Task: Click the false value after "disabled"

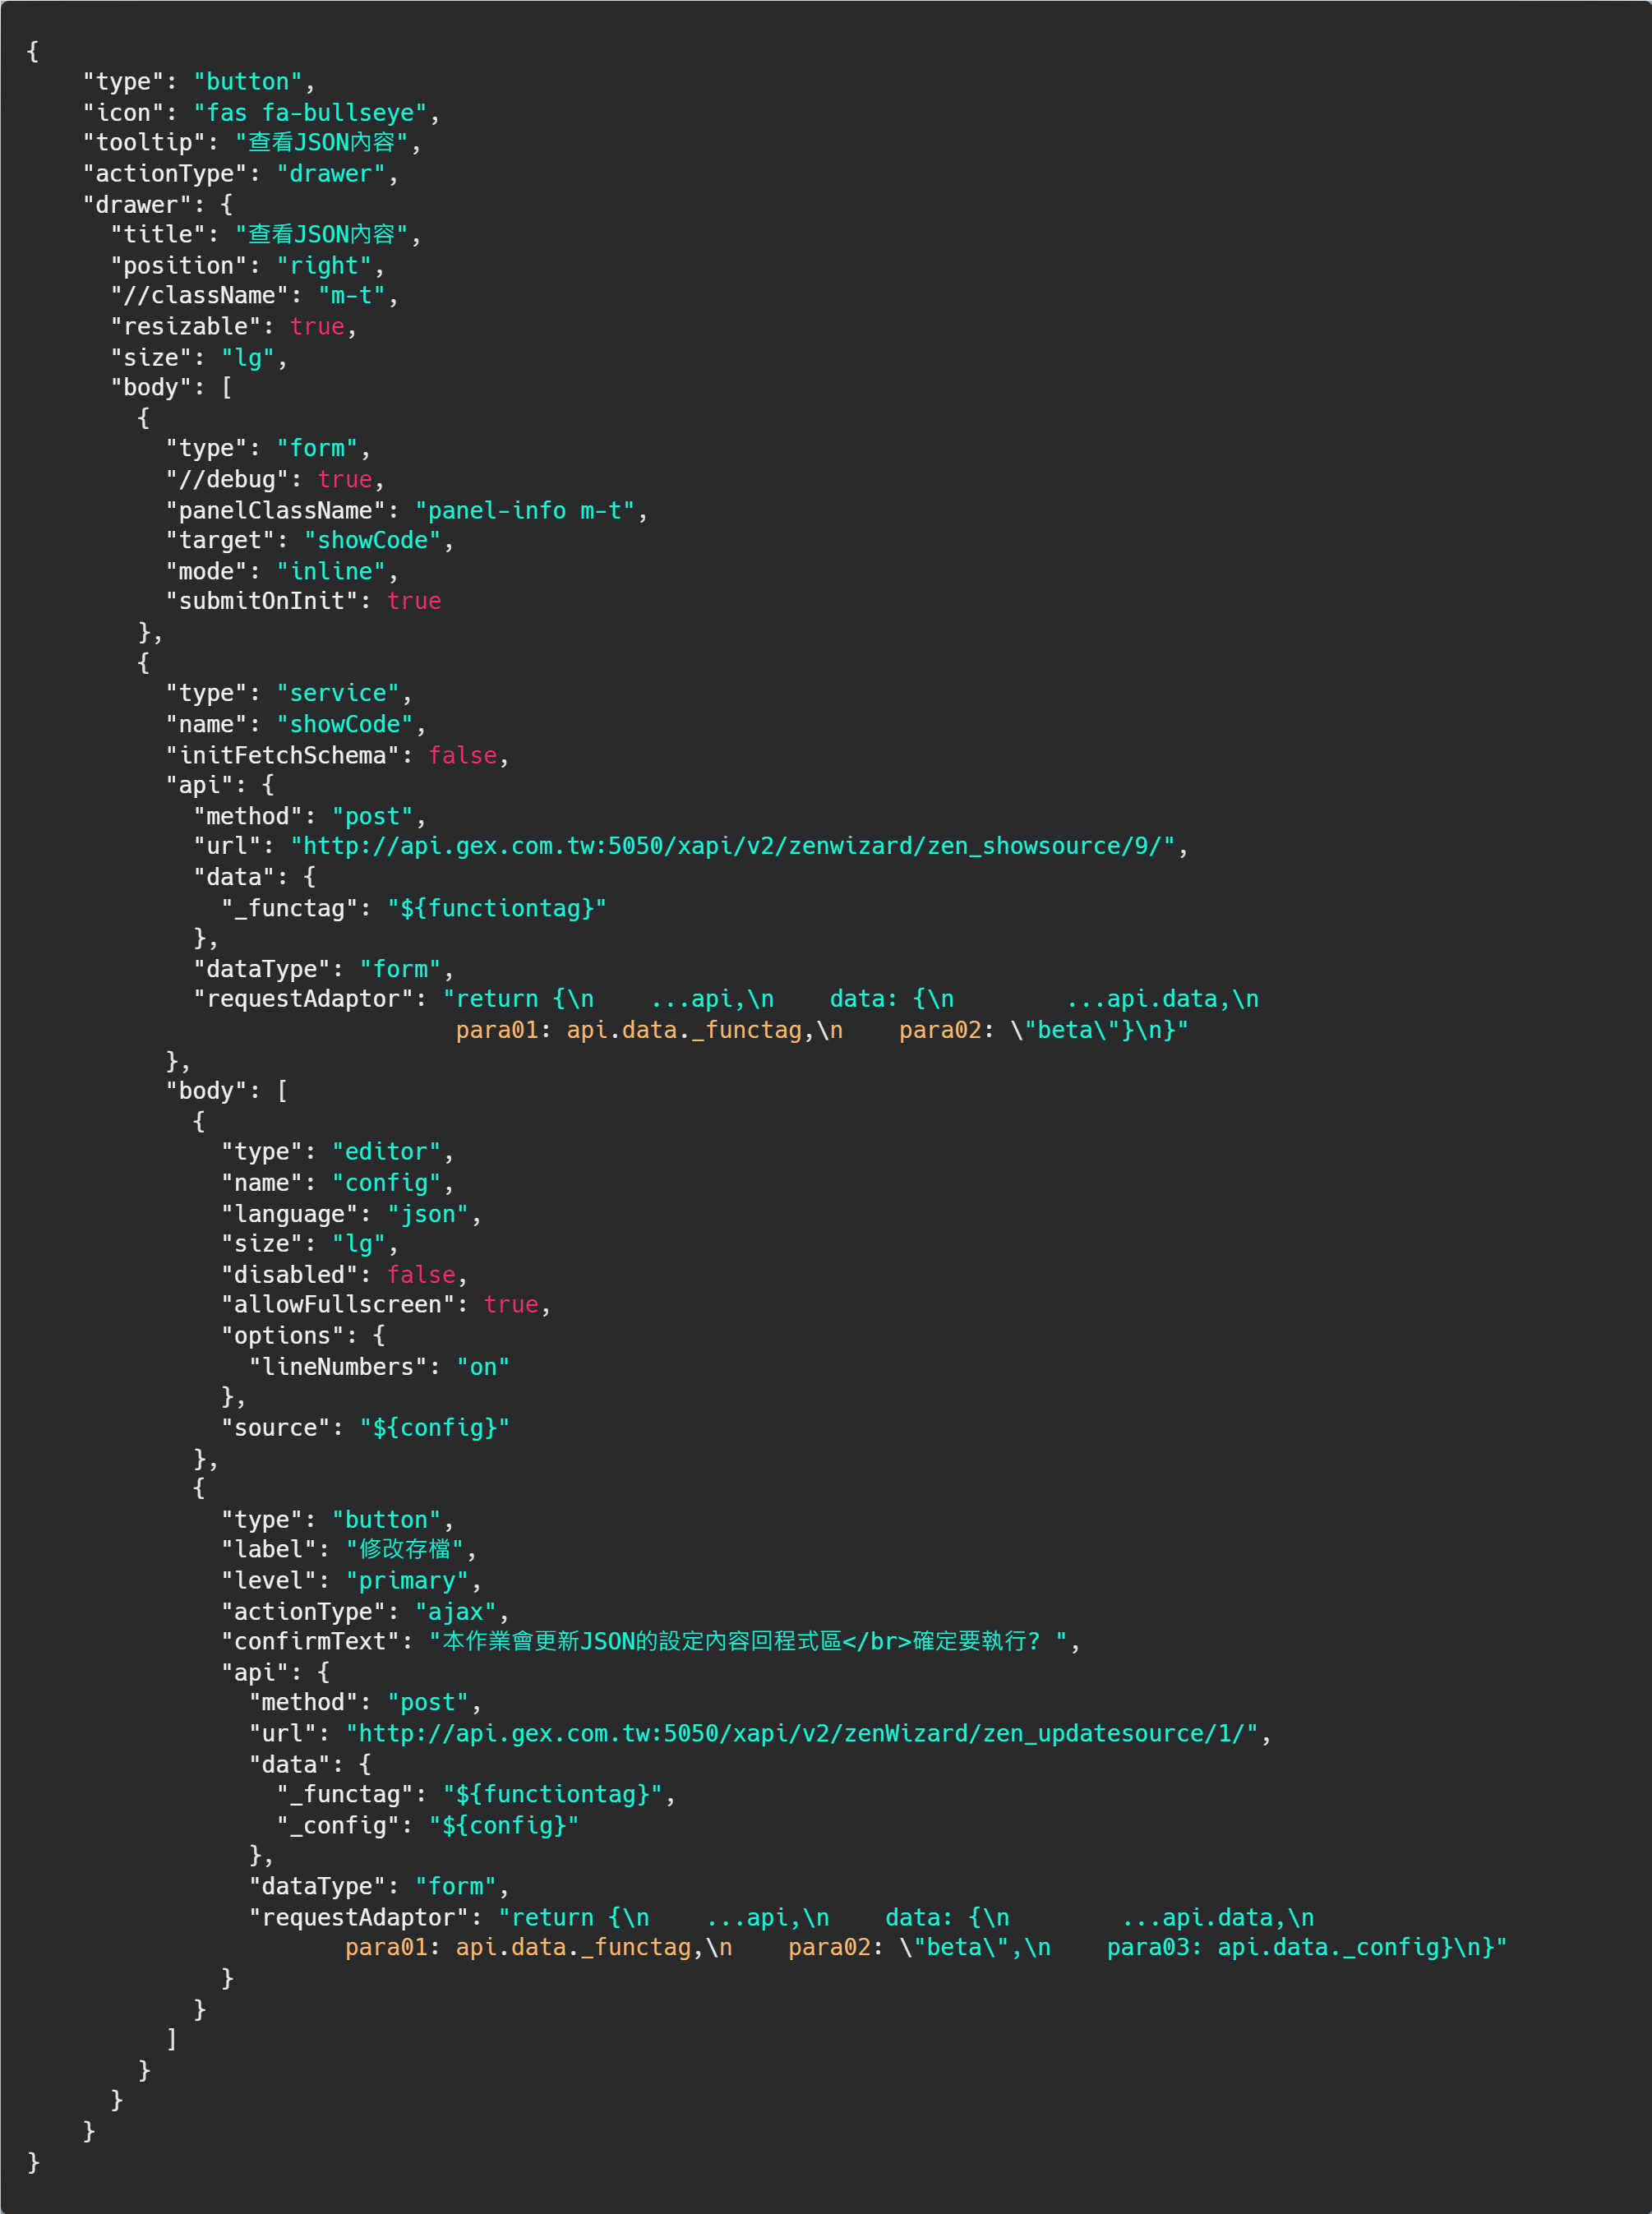Action: [420, 1275]
